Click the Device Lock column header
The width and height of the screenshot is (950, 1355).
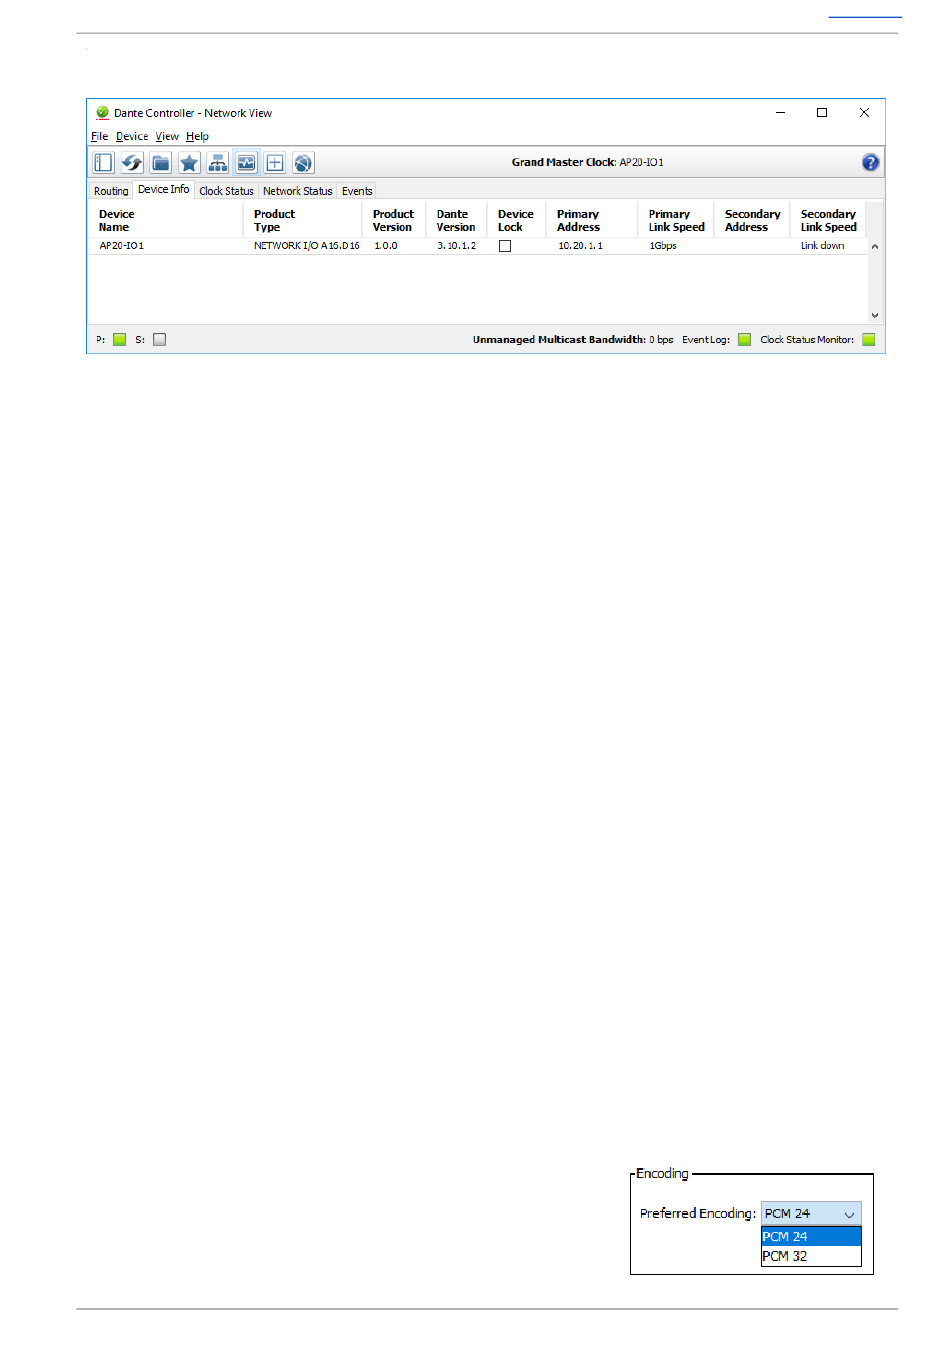pyautogui.click(x=516, y=220)
